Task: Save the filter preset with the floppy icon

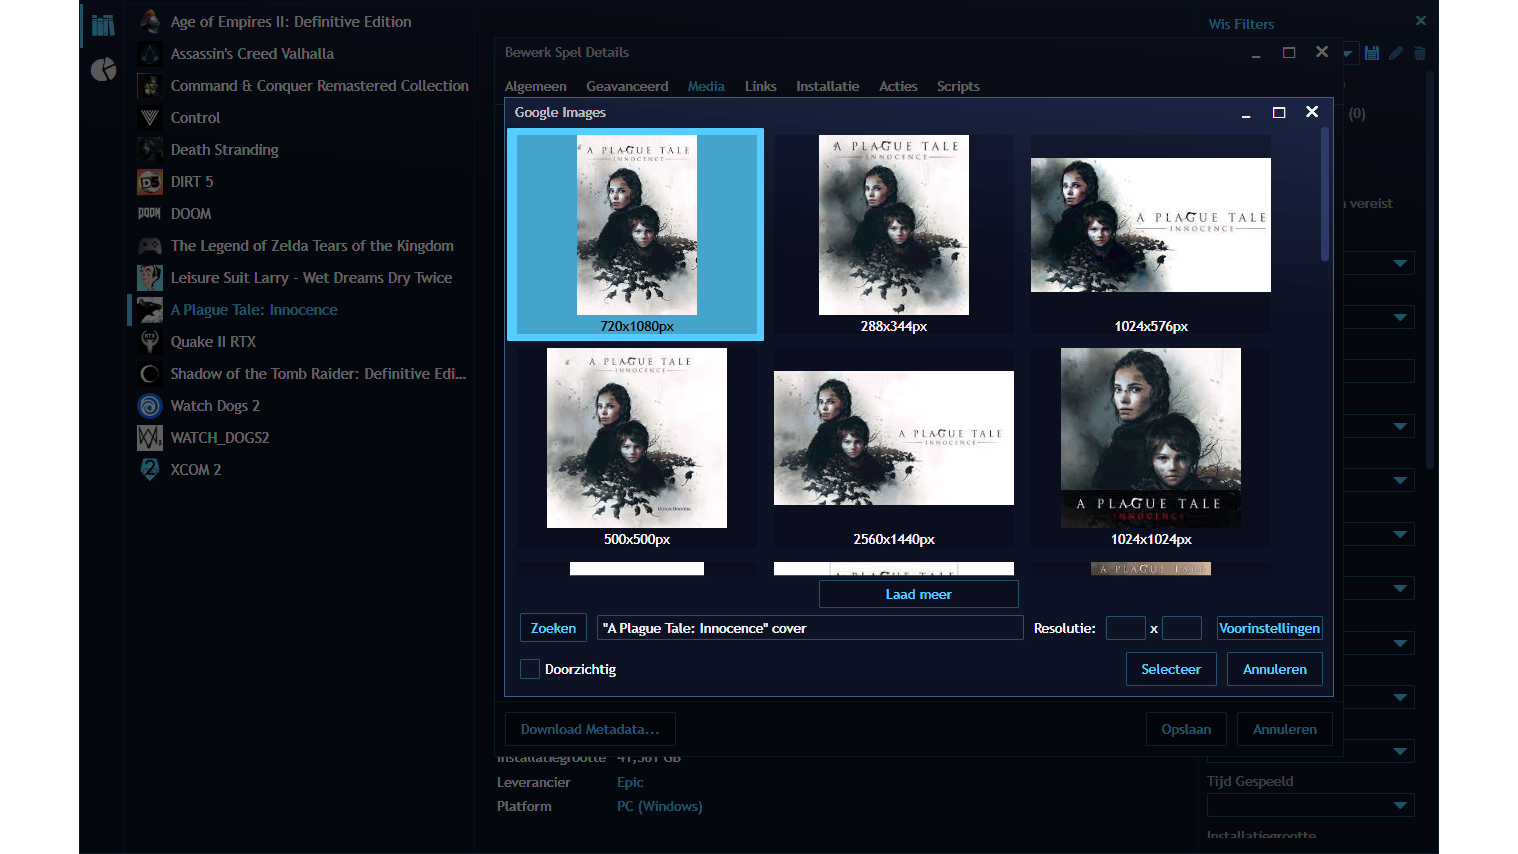Action: (x=1372, y=53)
